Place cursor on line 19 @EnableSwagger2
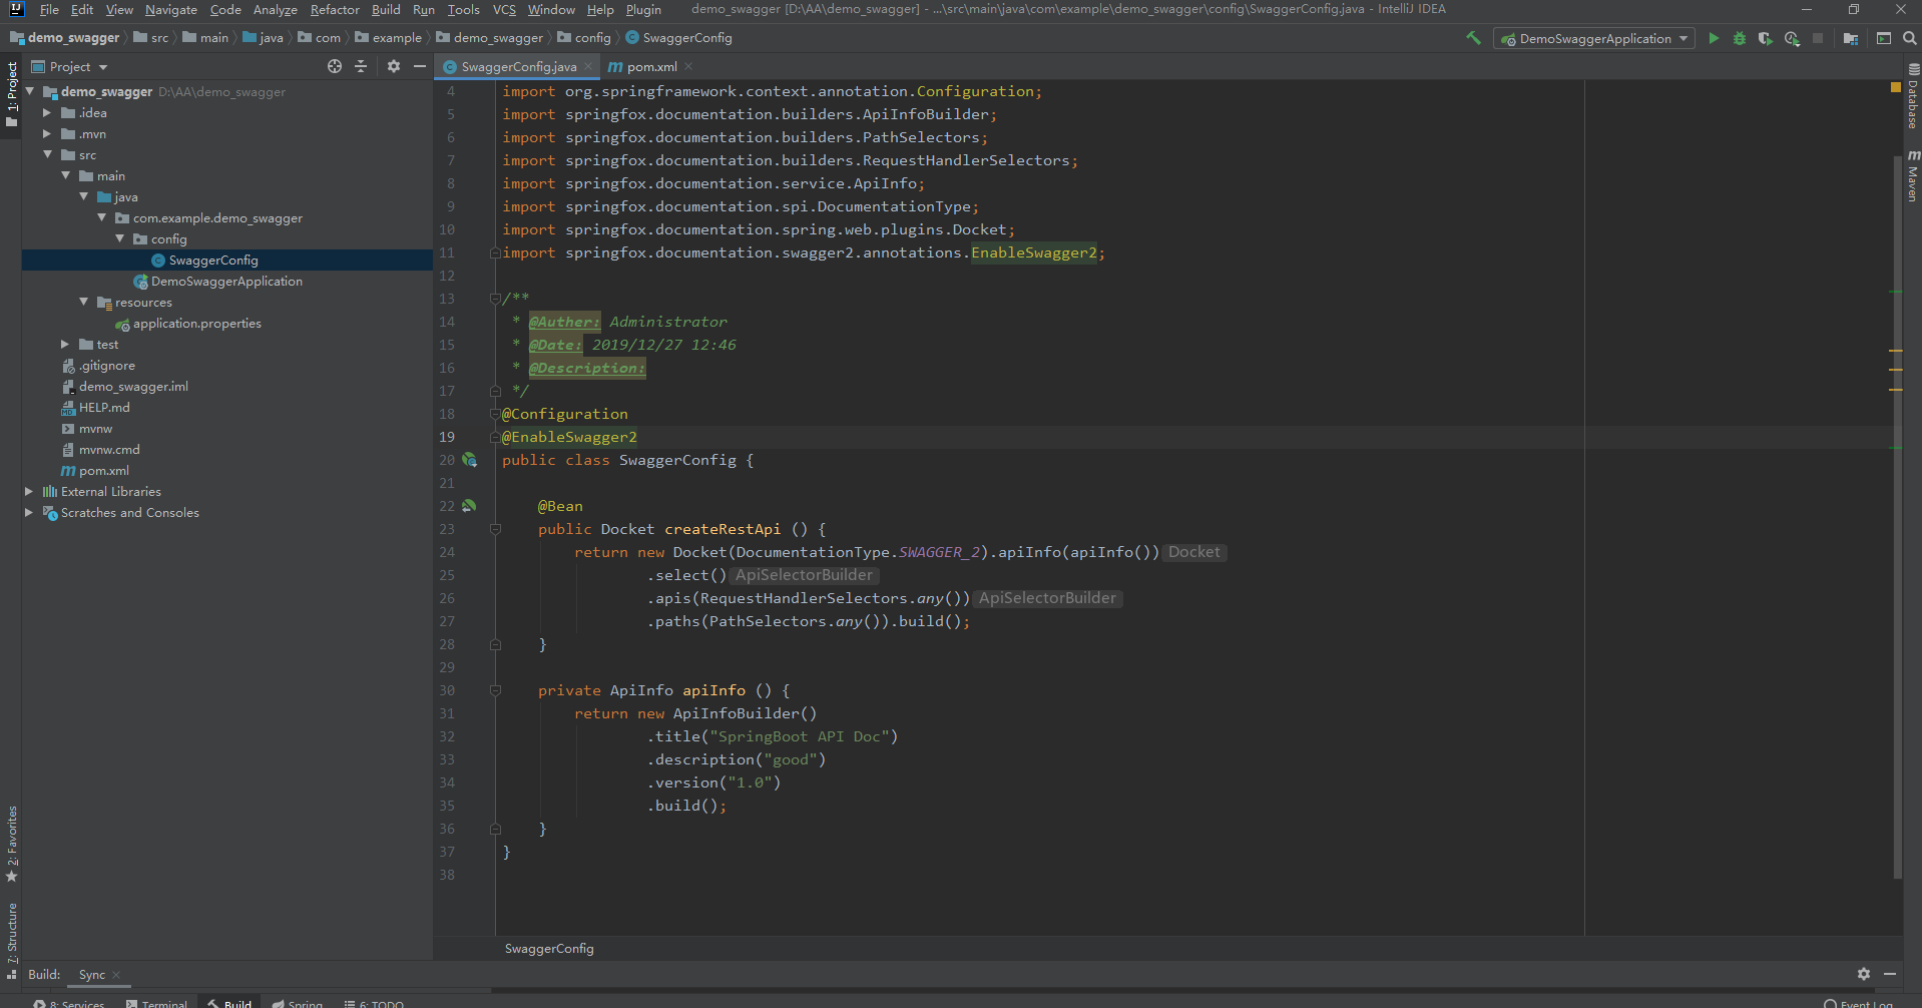 point(570,437)
